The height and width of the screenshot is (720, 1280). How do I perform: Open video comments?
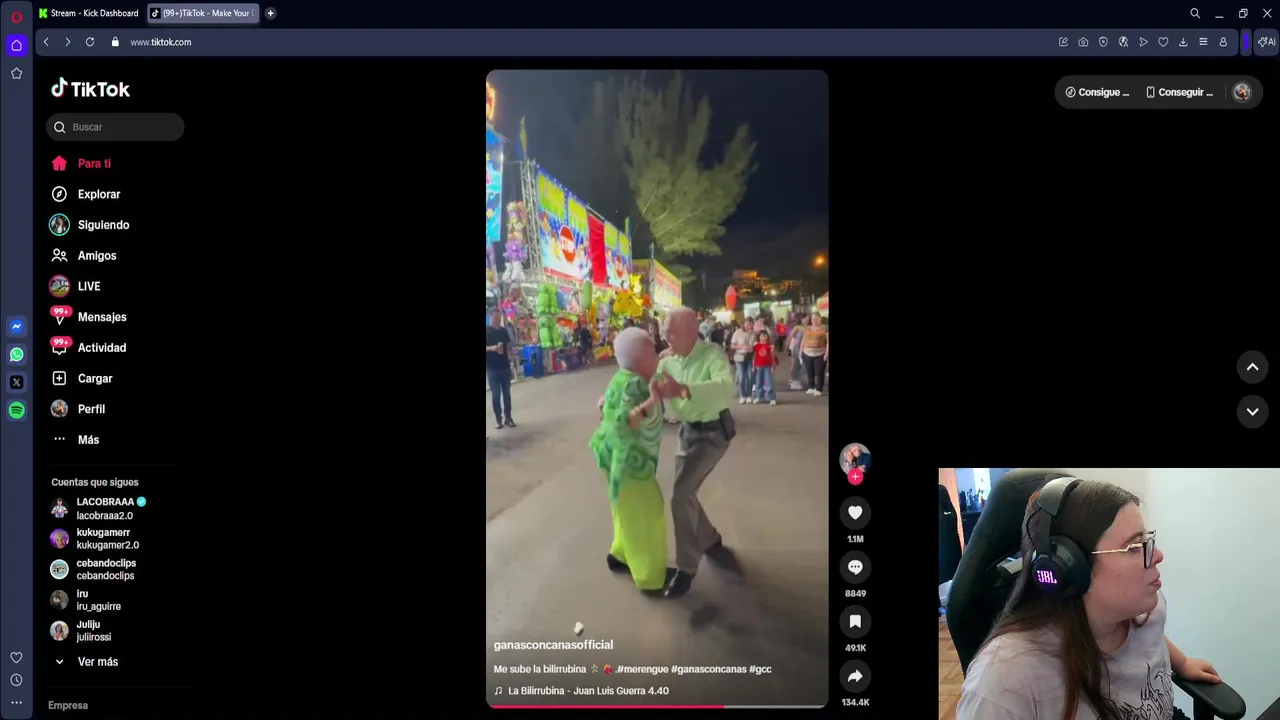point(855,567)
